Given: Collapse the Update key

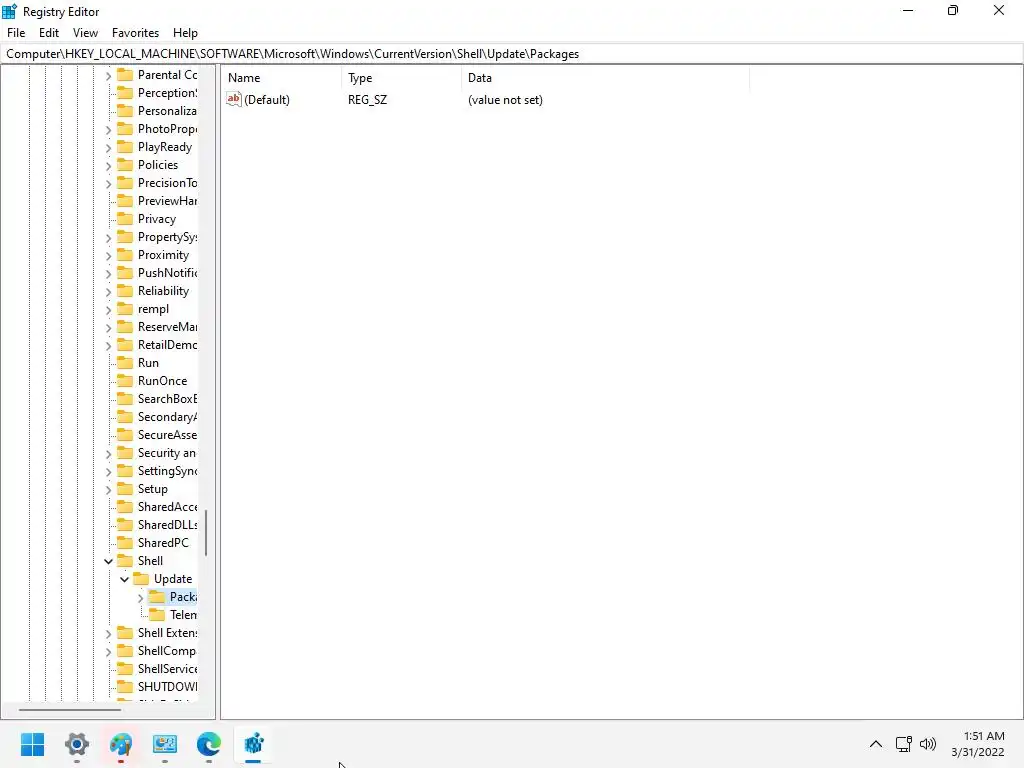Looking at the screenshot, I should point(124,579).
